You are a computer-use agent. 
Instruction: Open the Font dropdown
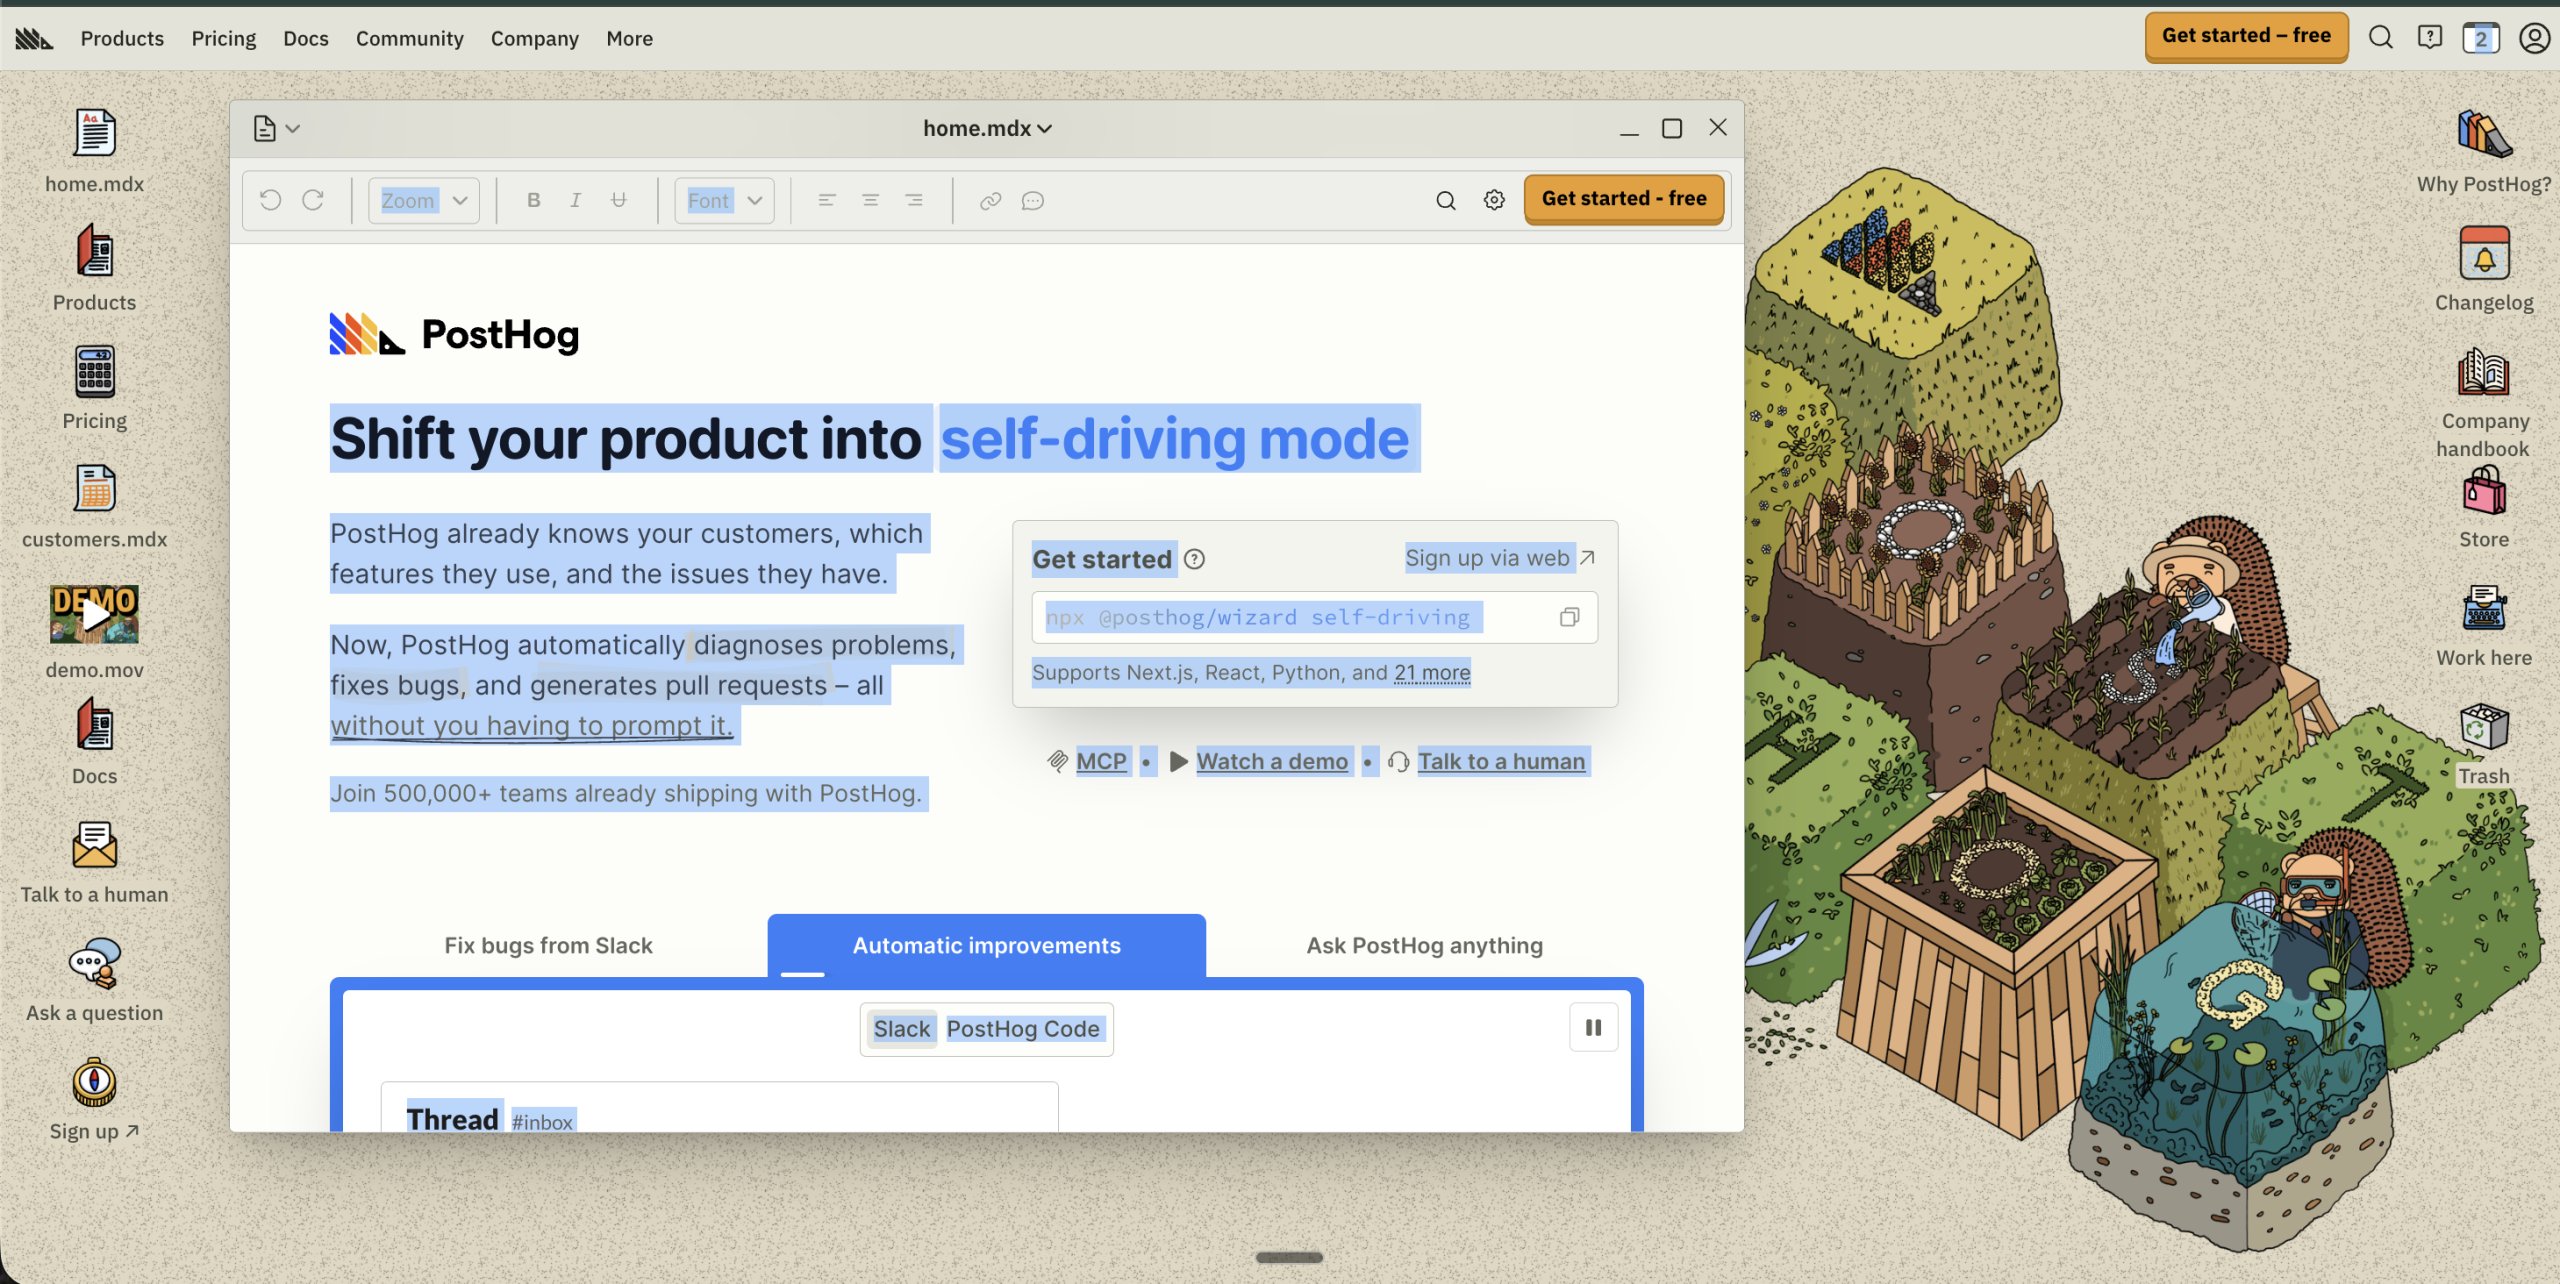pos(724,200)
